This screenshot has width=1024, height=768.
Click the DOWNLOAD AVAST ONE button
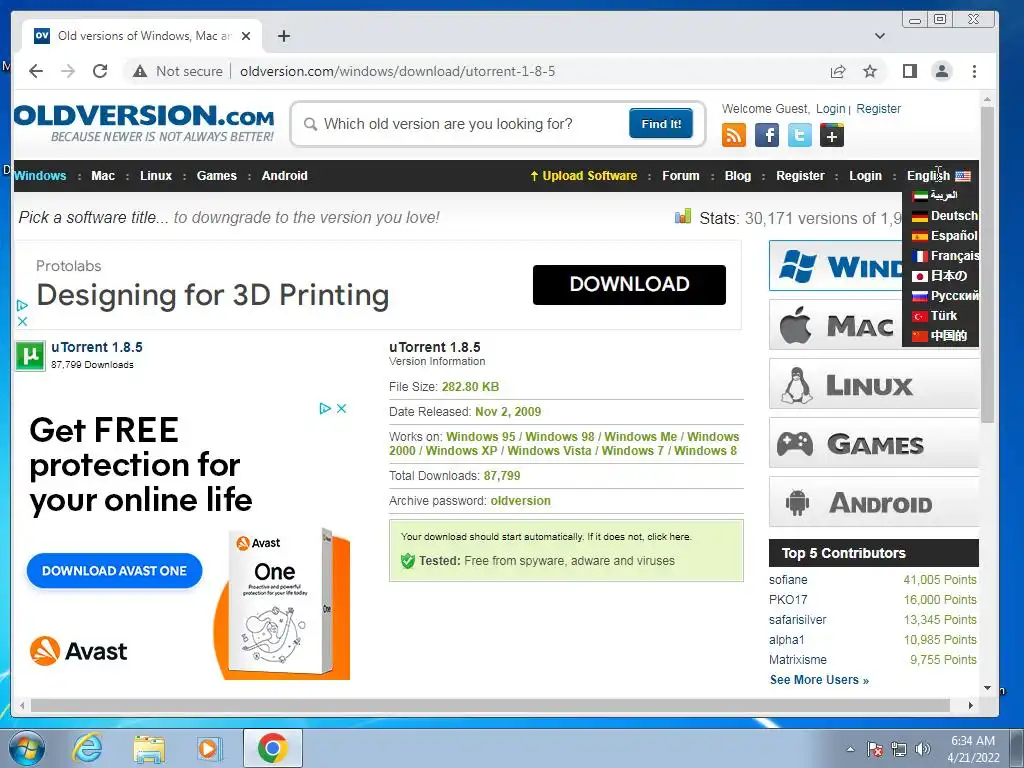tap(114, 571)
